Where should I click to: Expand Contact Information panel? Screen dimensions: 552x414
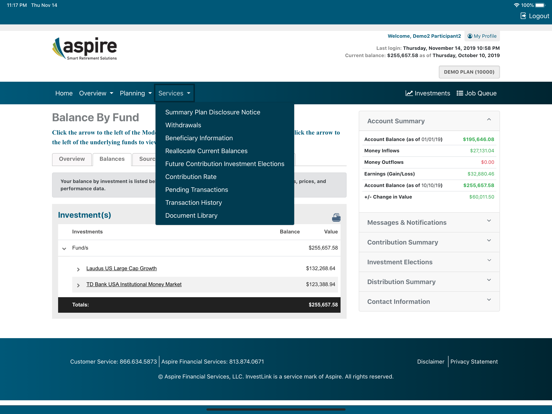point(429,301)
